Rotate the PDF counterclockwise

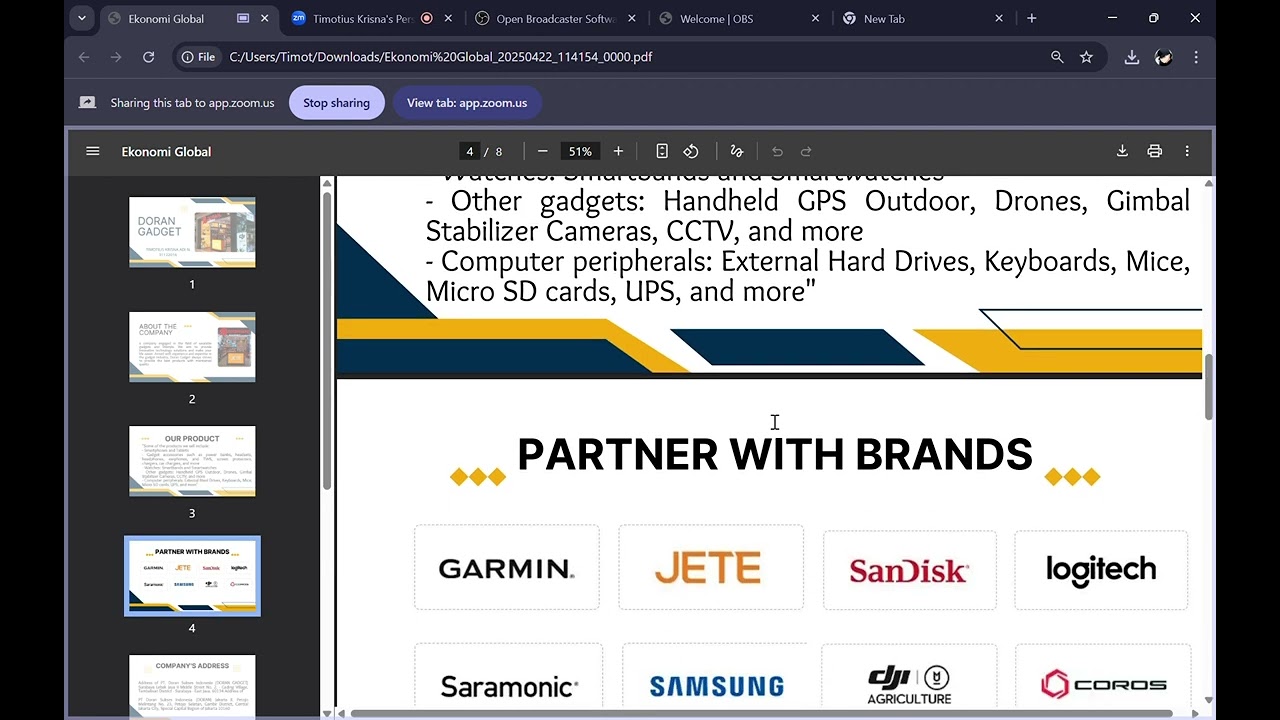click(x=691, y=151)
